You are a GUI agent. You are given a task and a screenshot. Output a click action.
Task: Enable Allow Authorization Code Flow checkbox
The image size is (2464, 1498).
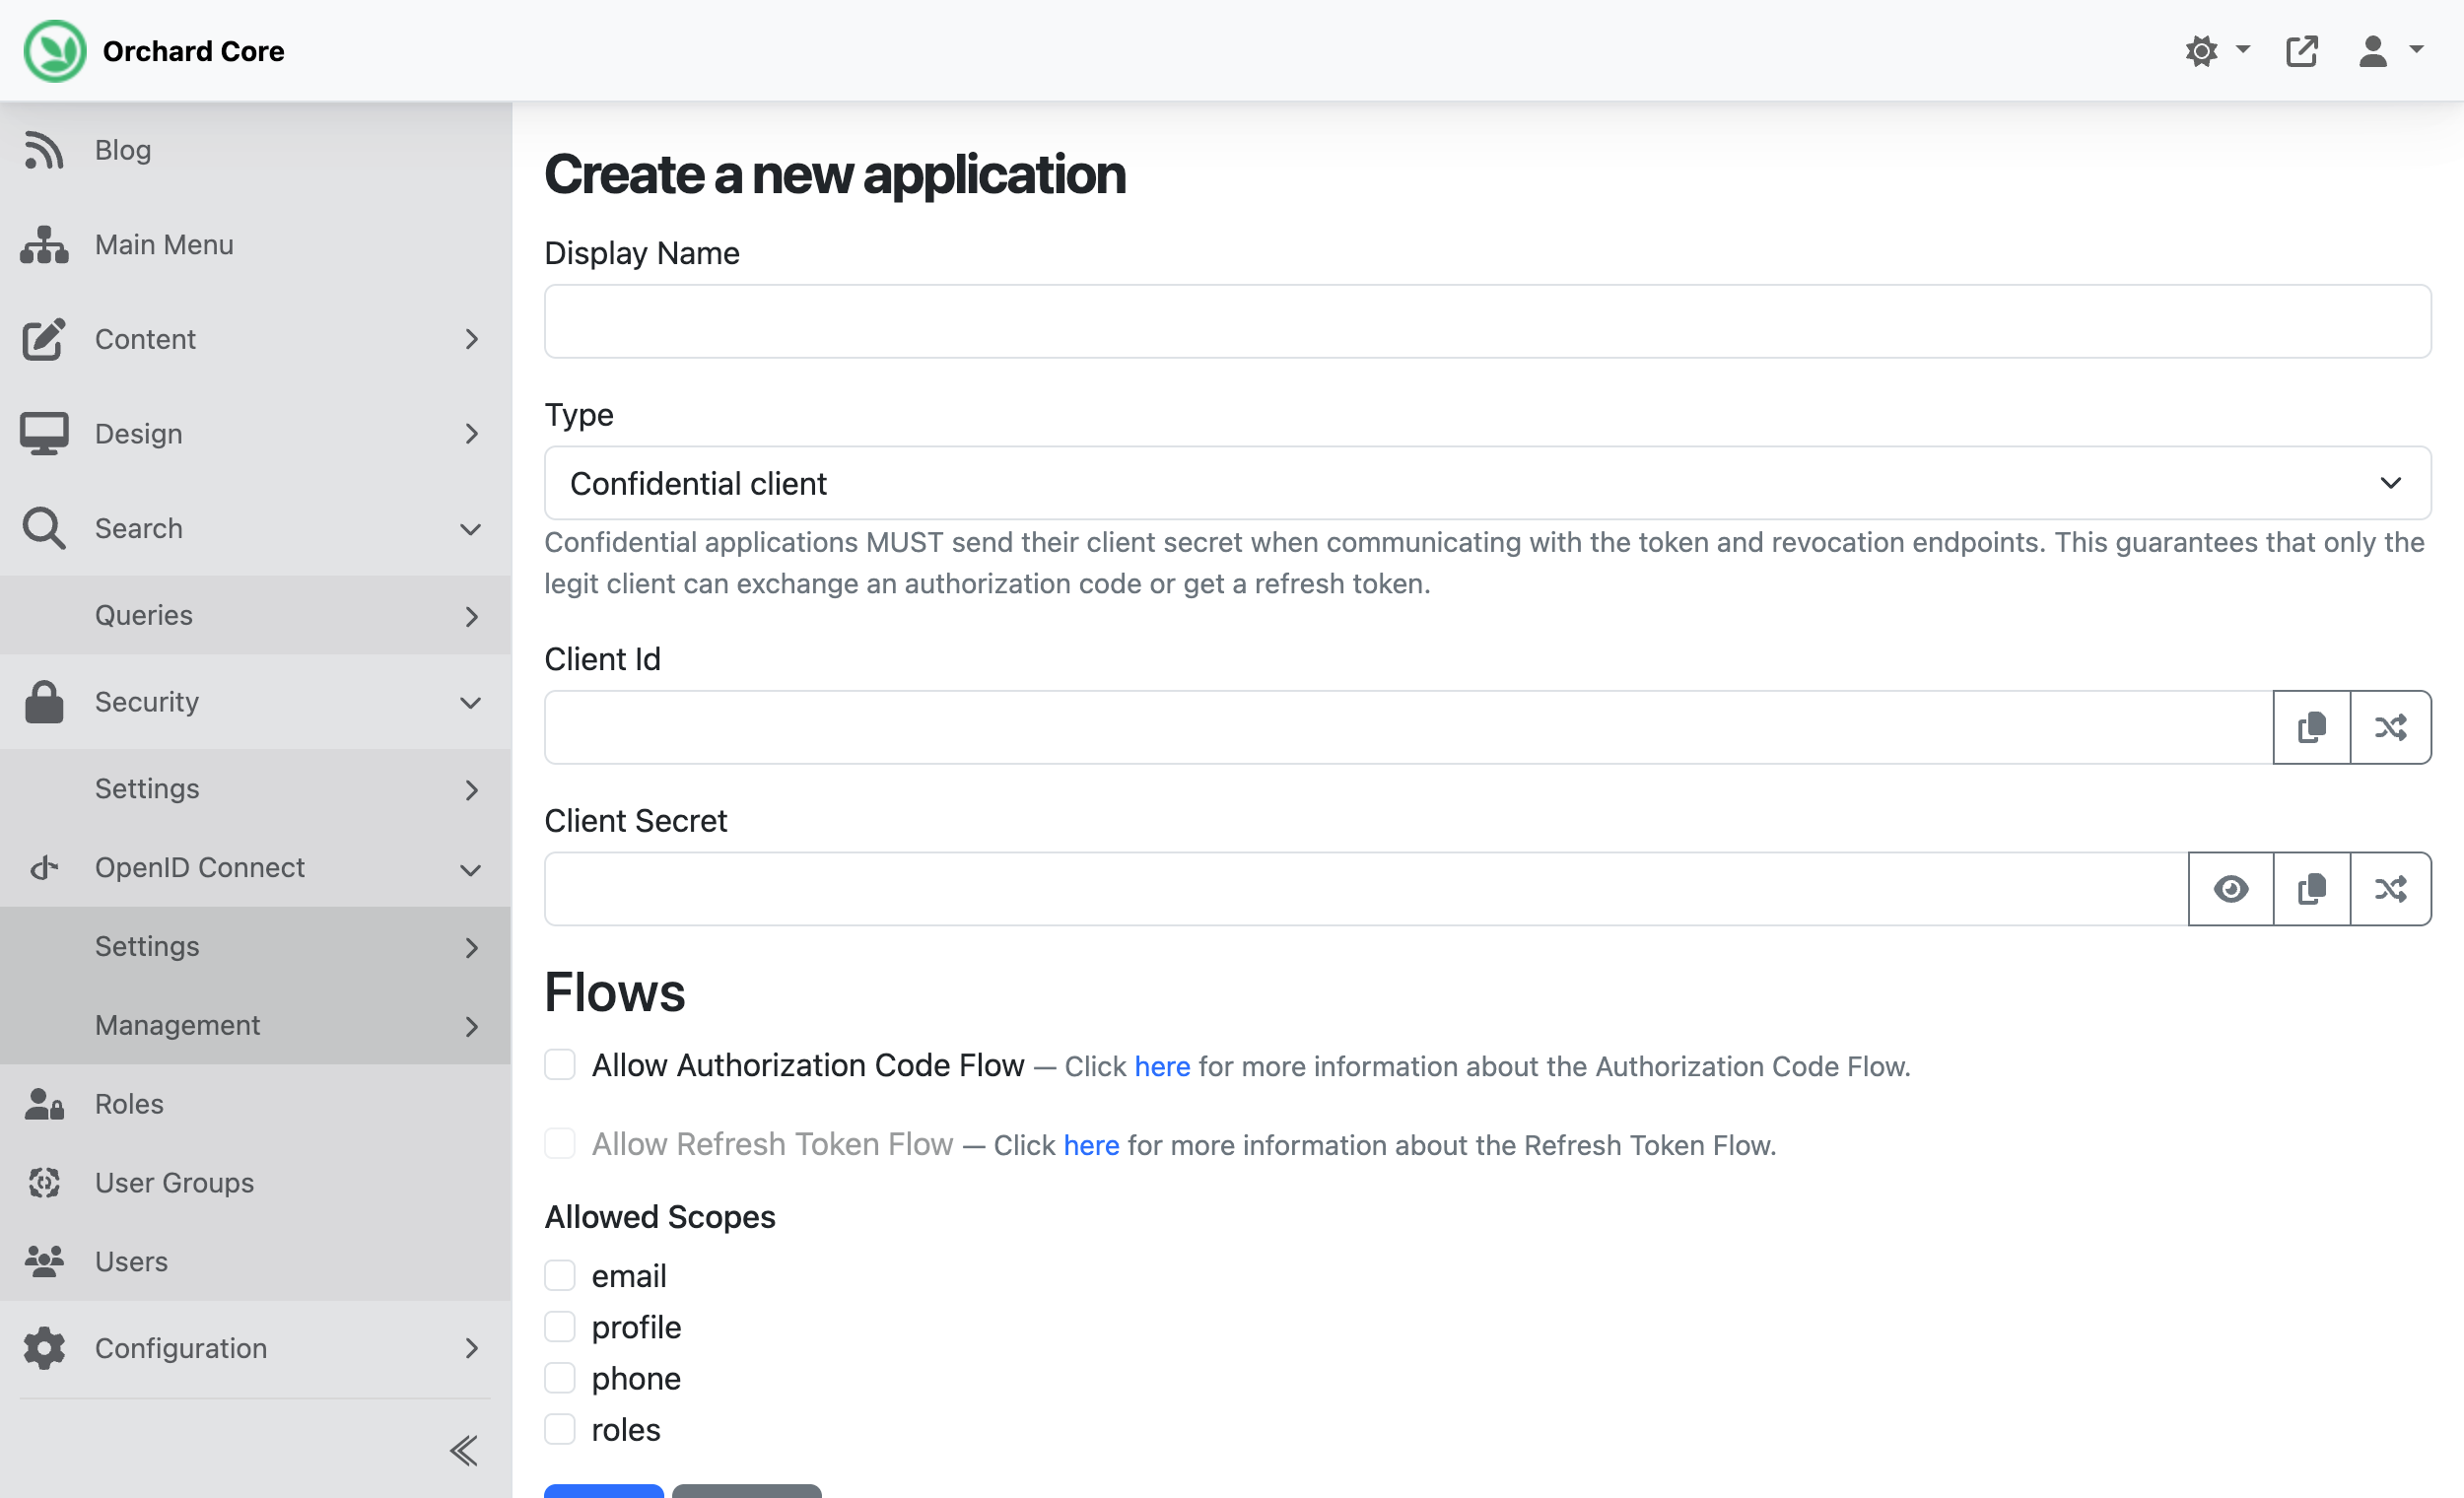(x=560, y=1065)
